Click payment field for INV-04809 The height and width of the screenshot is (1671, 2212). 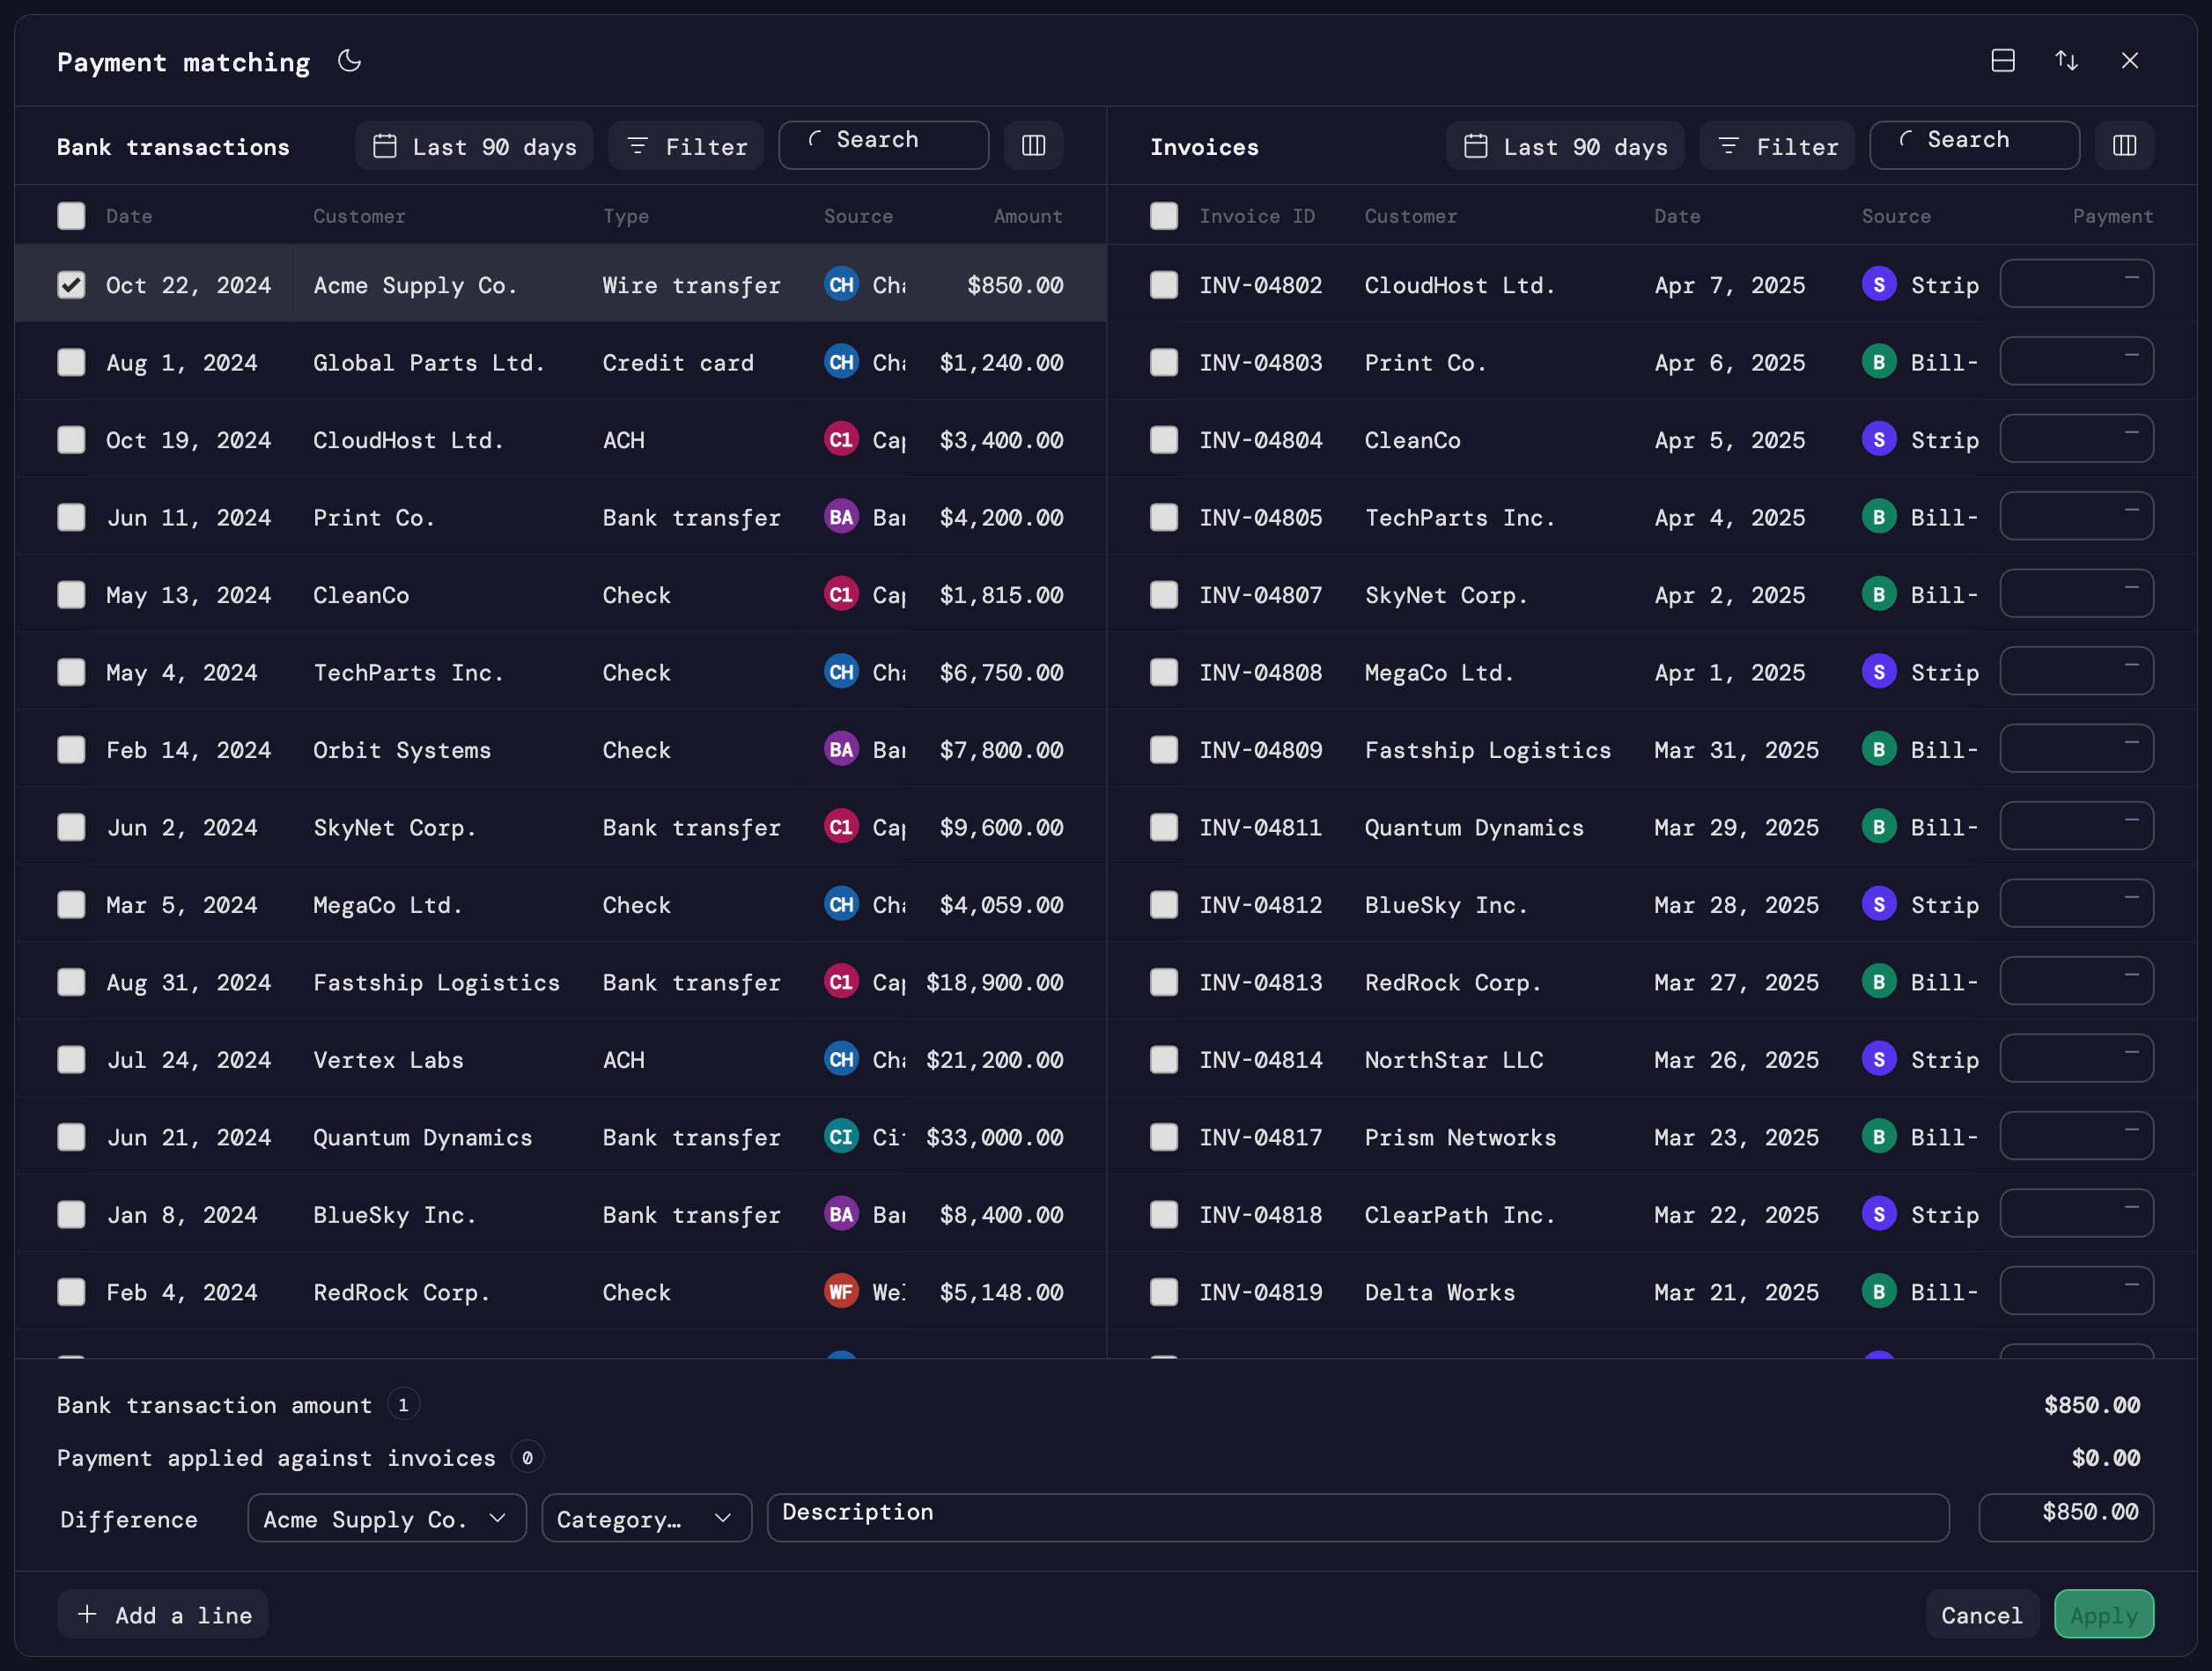pos(2077,749)
